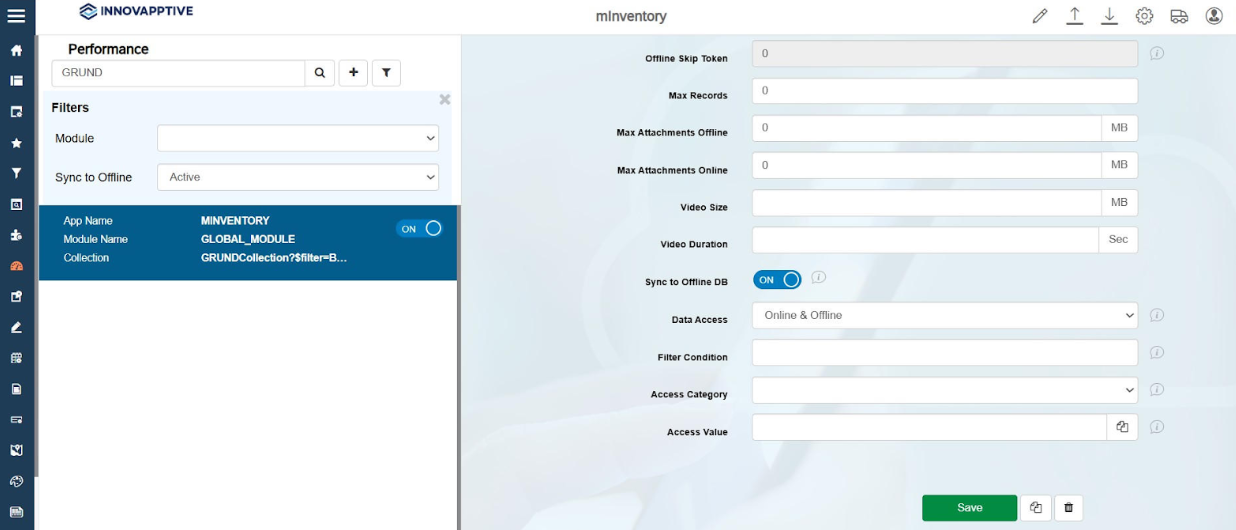Image resolution: width=1236 pixels, height=530 pixels.
Task: Toggle the MINVENTORY collection ON switch
Action: coord(420,229)
